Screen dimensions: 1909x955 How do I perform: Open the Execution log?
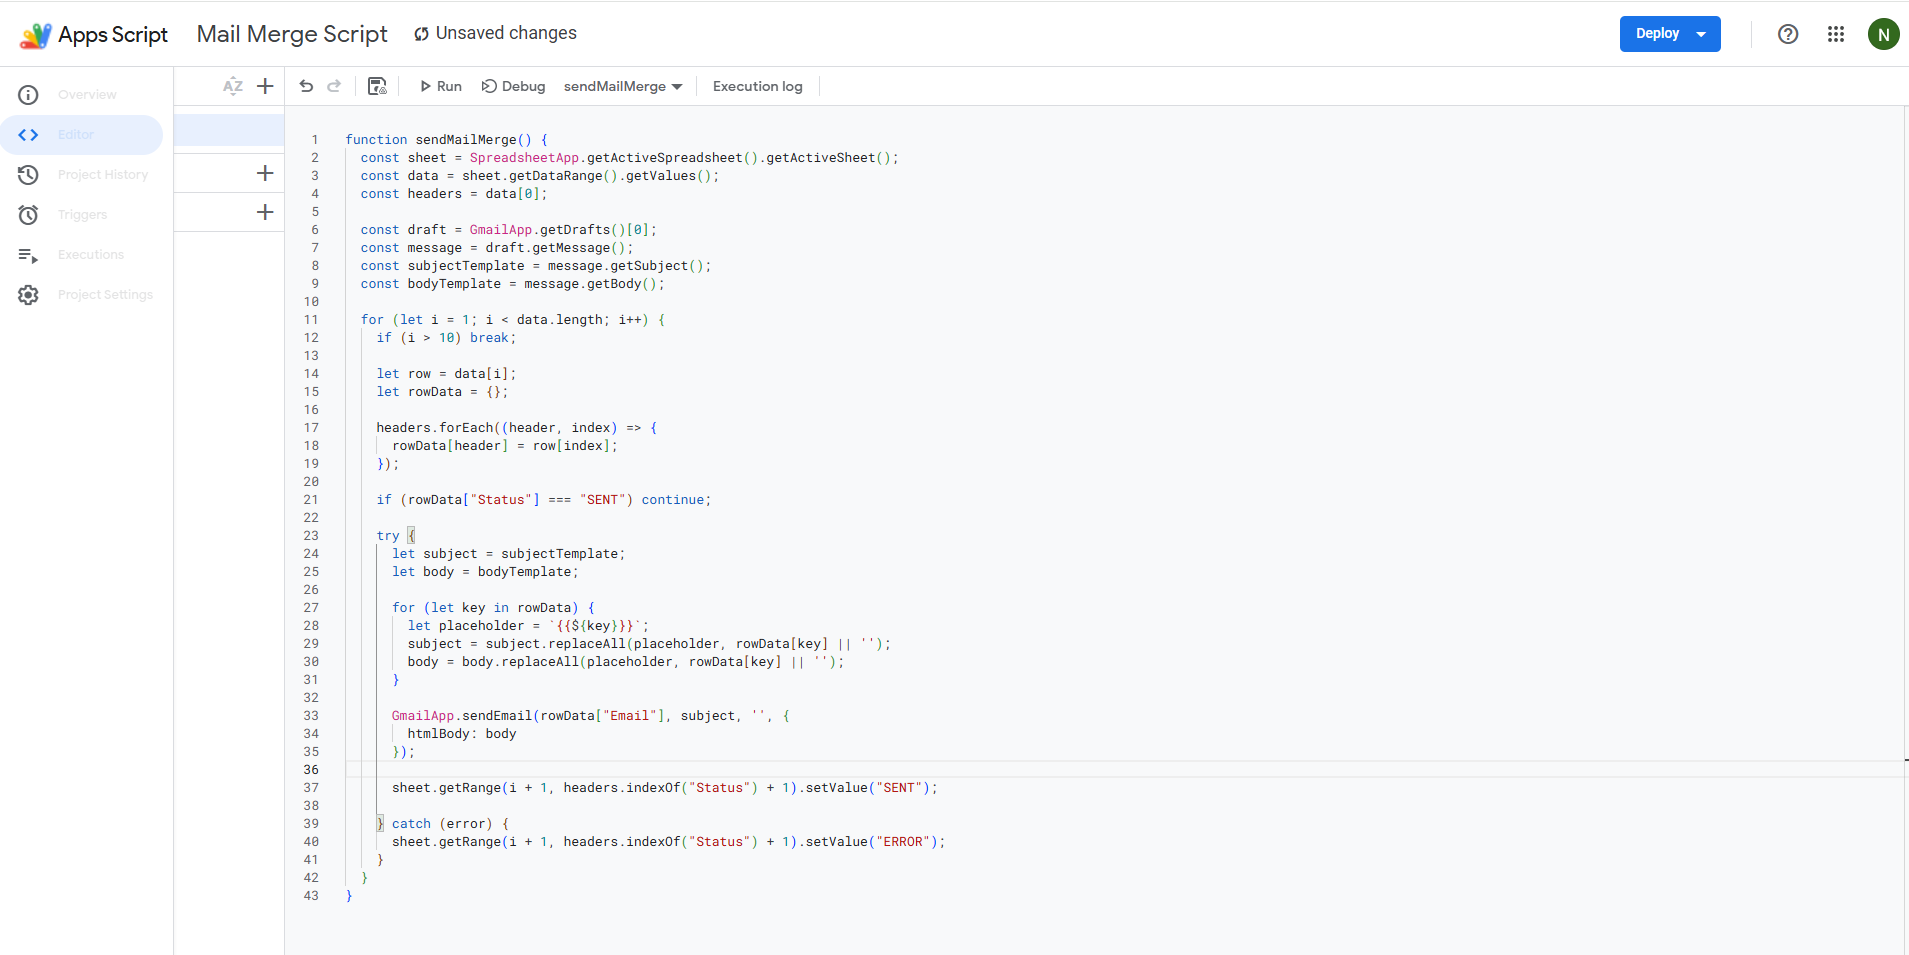pos(757,86)
